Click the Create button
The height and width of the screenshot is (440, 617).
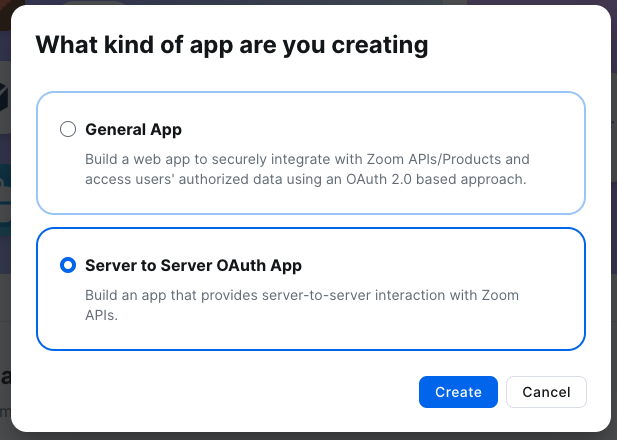point(458,392)
